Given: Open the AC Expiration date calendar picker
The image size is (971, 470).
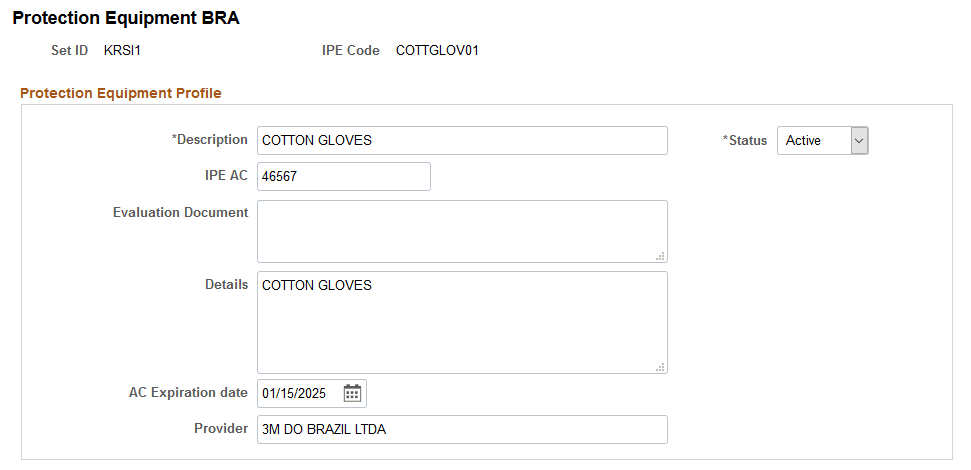Looking at the screenshot, I should click(352, 393).
